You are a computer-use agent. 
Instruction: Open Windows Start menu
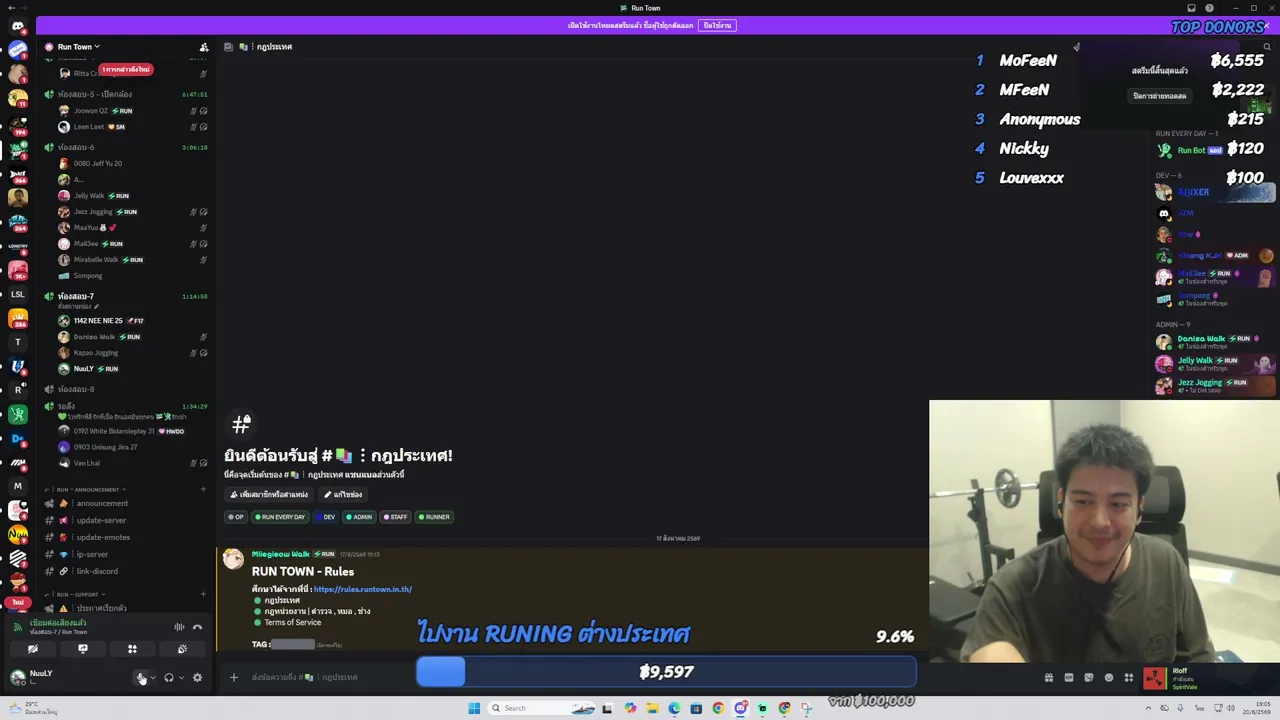click(474, 708)
